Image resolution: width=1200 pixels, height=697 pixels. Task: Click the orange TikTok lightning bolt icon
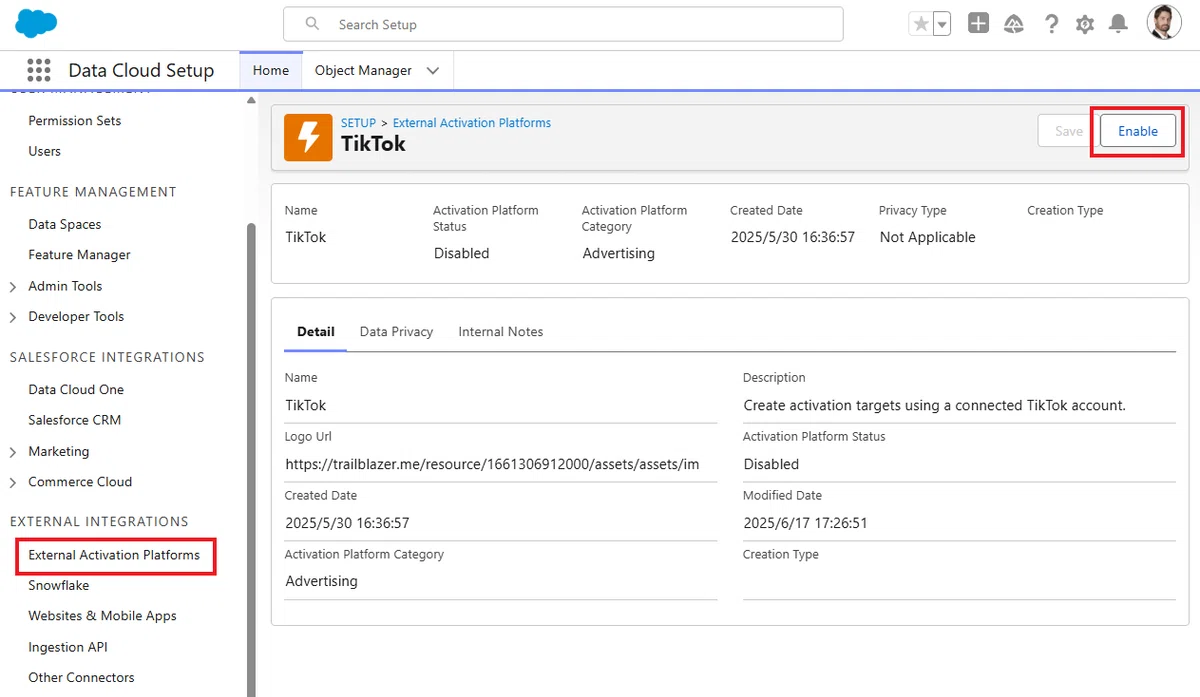(x=308, y=137)
